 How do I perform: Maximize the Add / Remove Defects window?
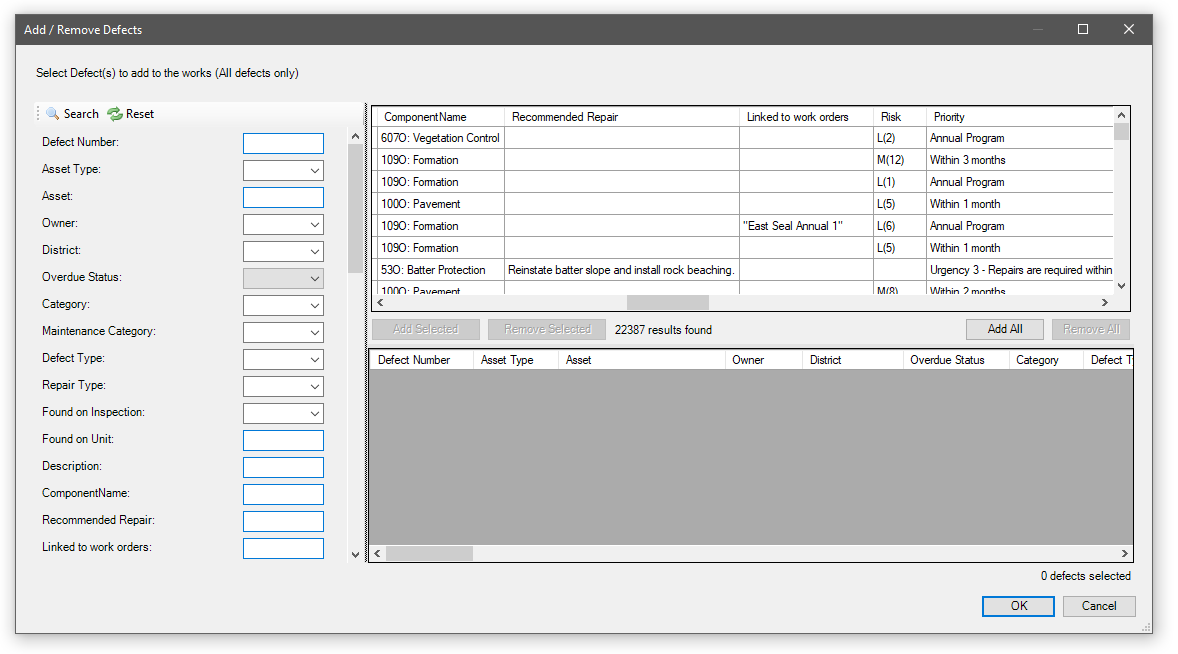pyautogui.click(x=1083, y=30)
